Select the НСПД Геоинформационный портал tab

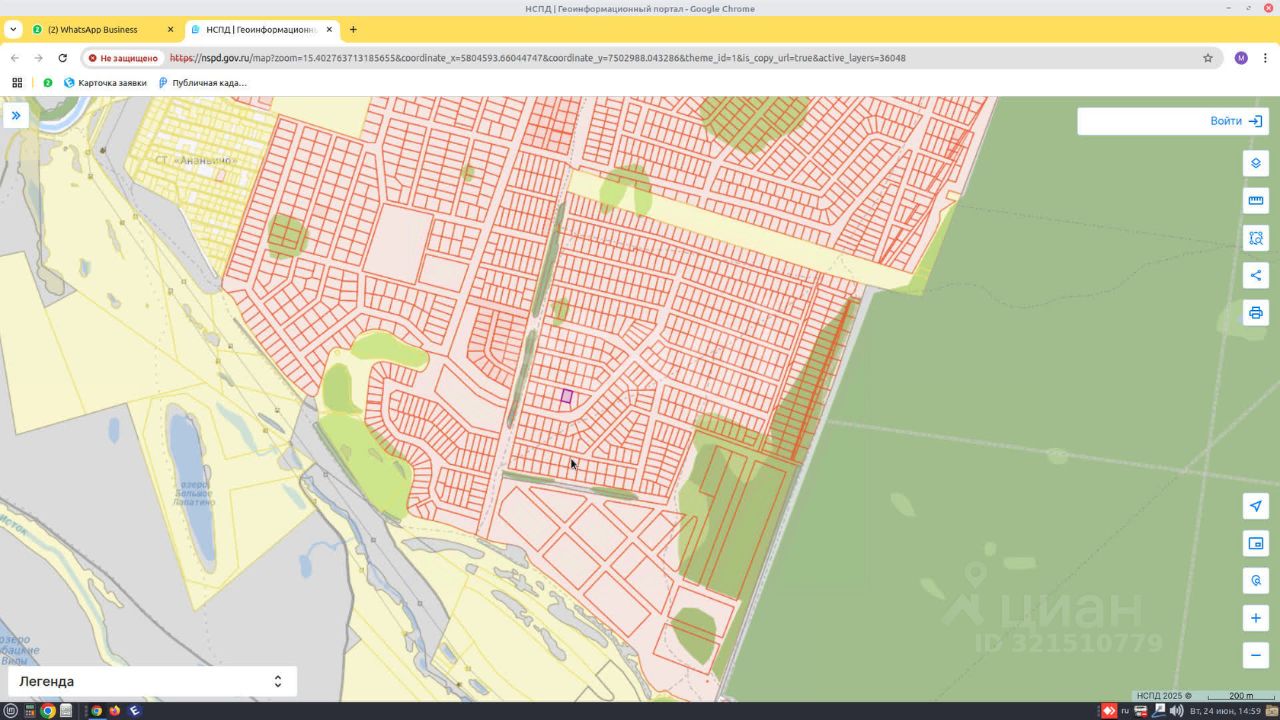[x=260, y=30]
